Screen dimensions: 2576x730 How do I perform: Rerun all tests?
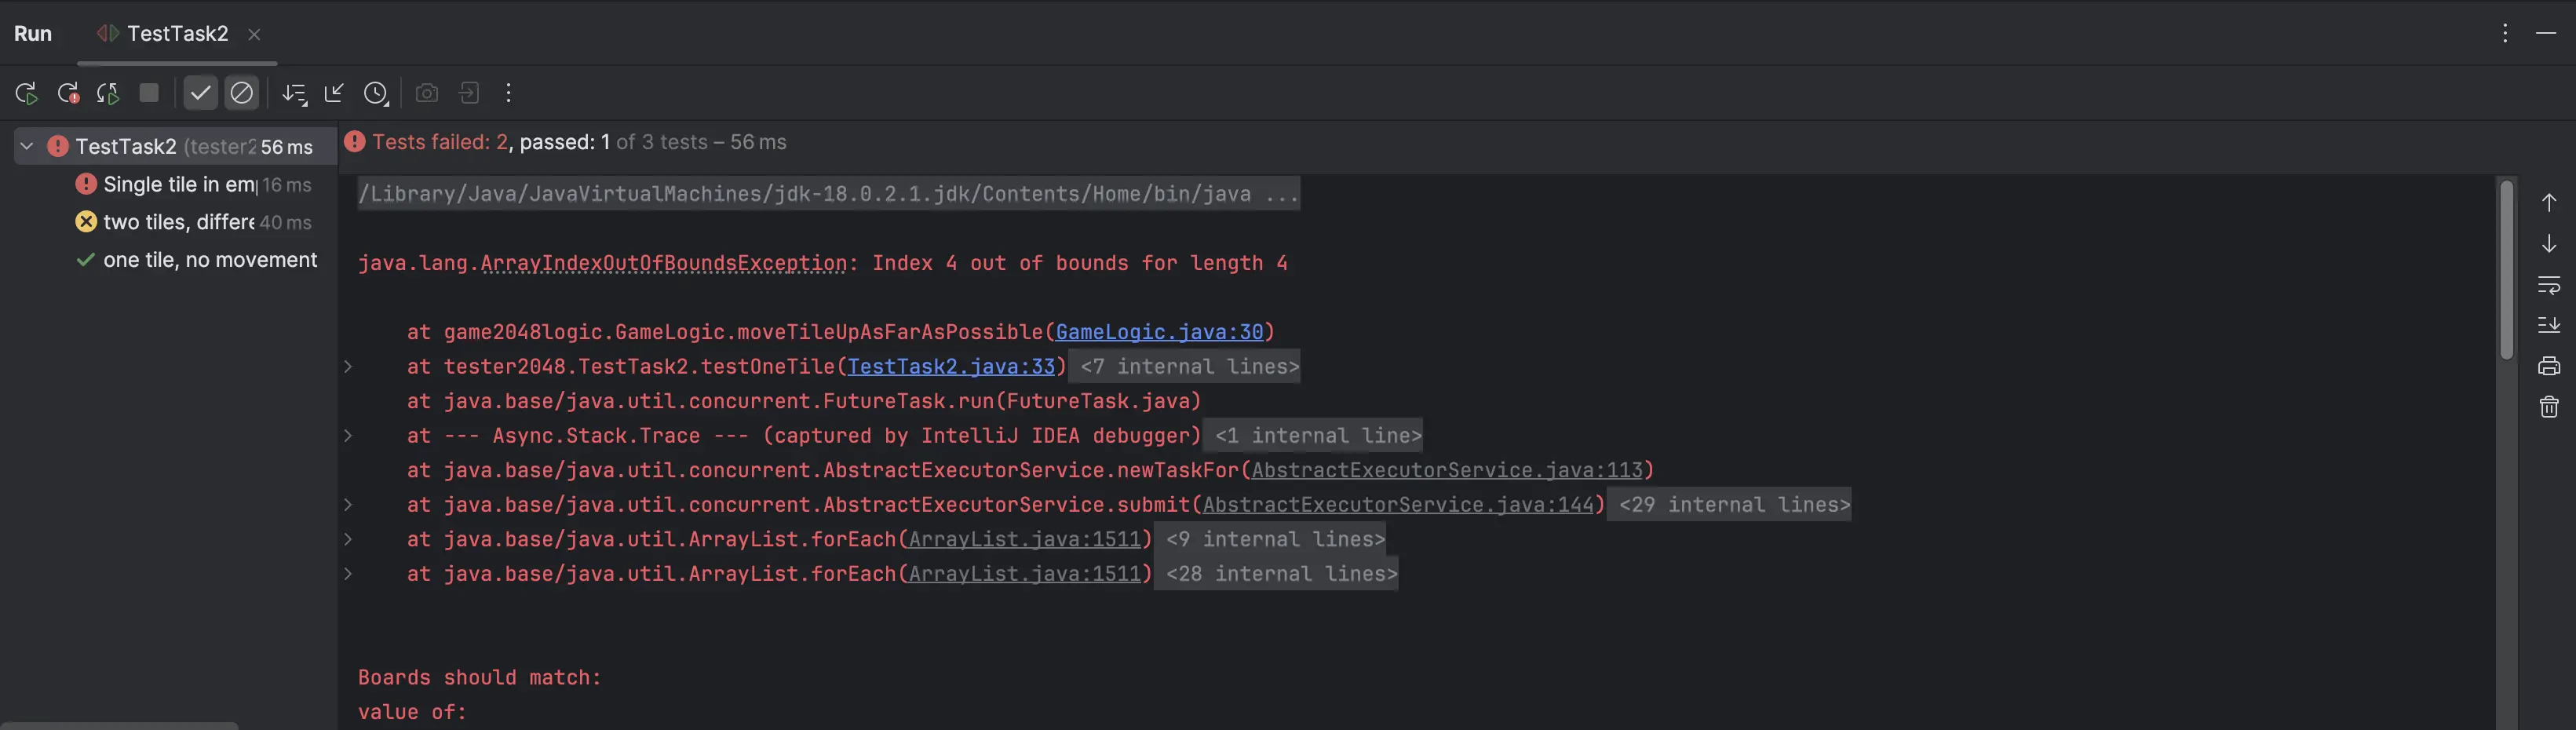click(x=26, y=93)
